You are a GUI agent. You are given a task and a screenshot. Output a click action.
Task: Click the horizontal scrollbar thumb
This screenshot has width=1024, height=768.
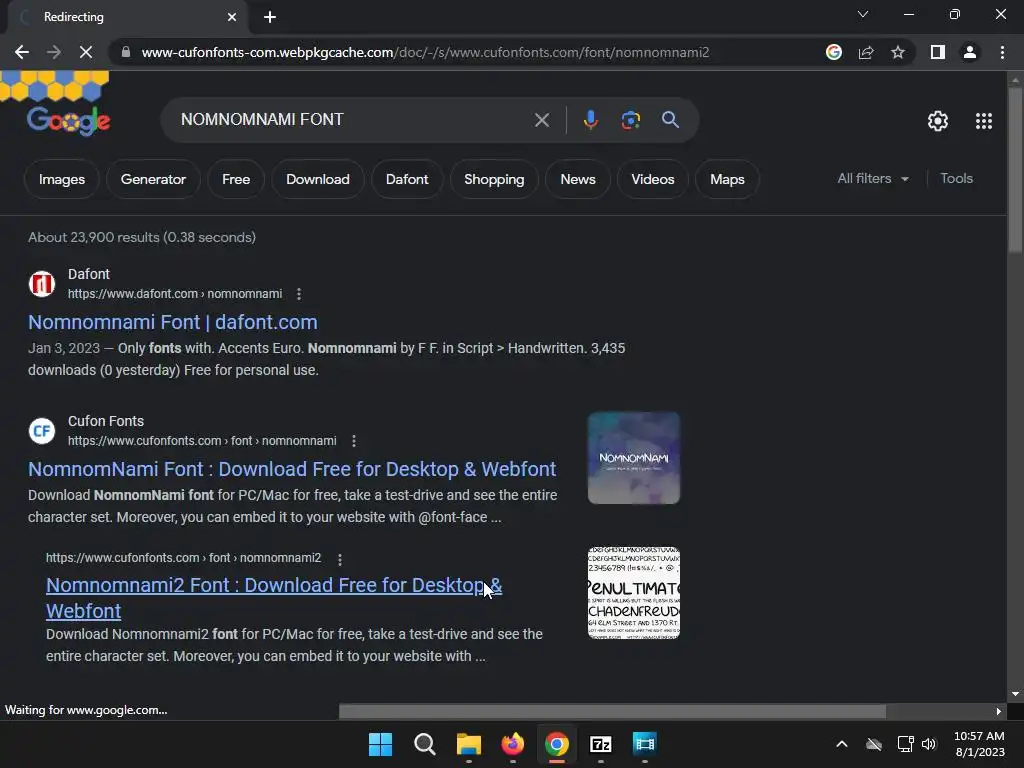[612, 711]
